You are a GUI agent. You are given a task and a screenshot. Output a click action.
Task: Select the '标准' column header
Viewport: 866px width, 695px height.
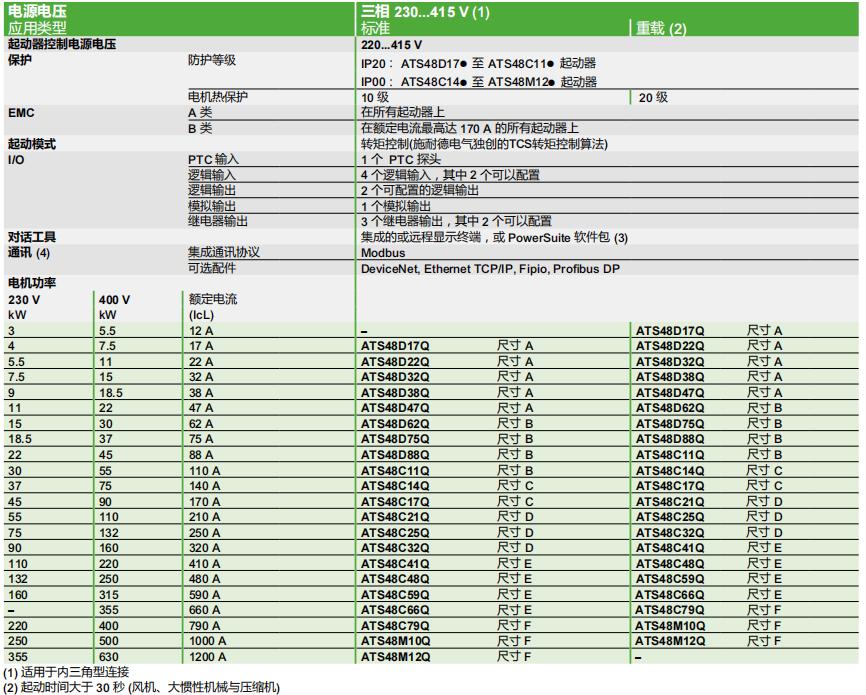click(376, 28)
